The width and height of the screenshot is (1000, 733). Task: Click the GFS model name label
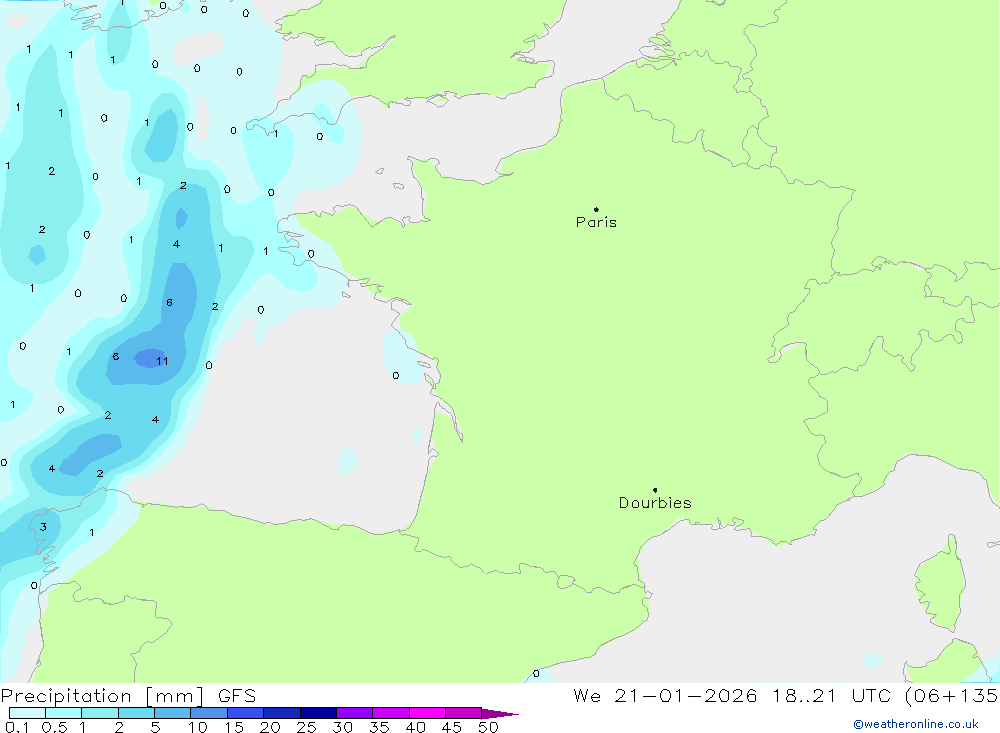(237, 696)
